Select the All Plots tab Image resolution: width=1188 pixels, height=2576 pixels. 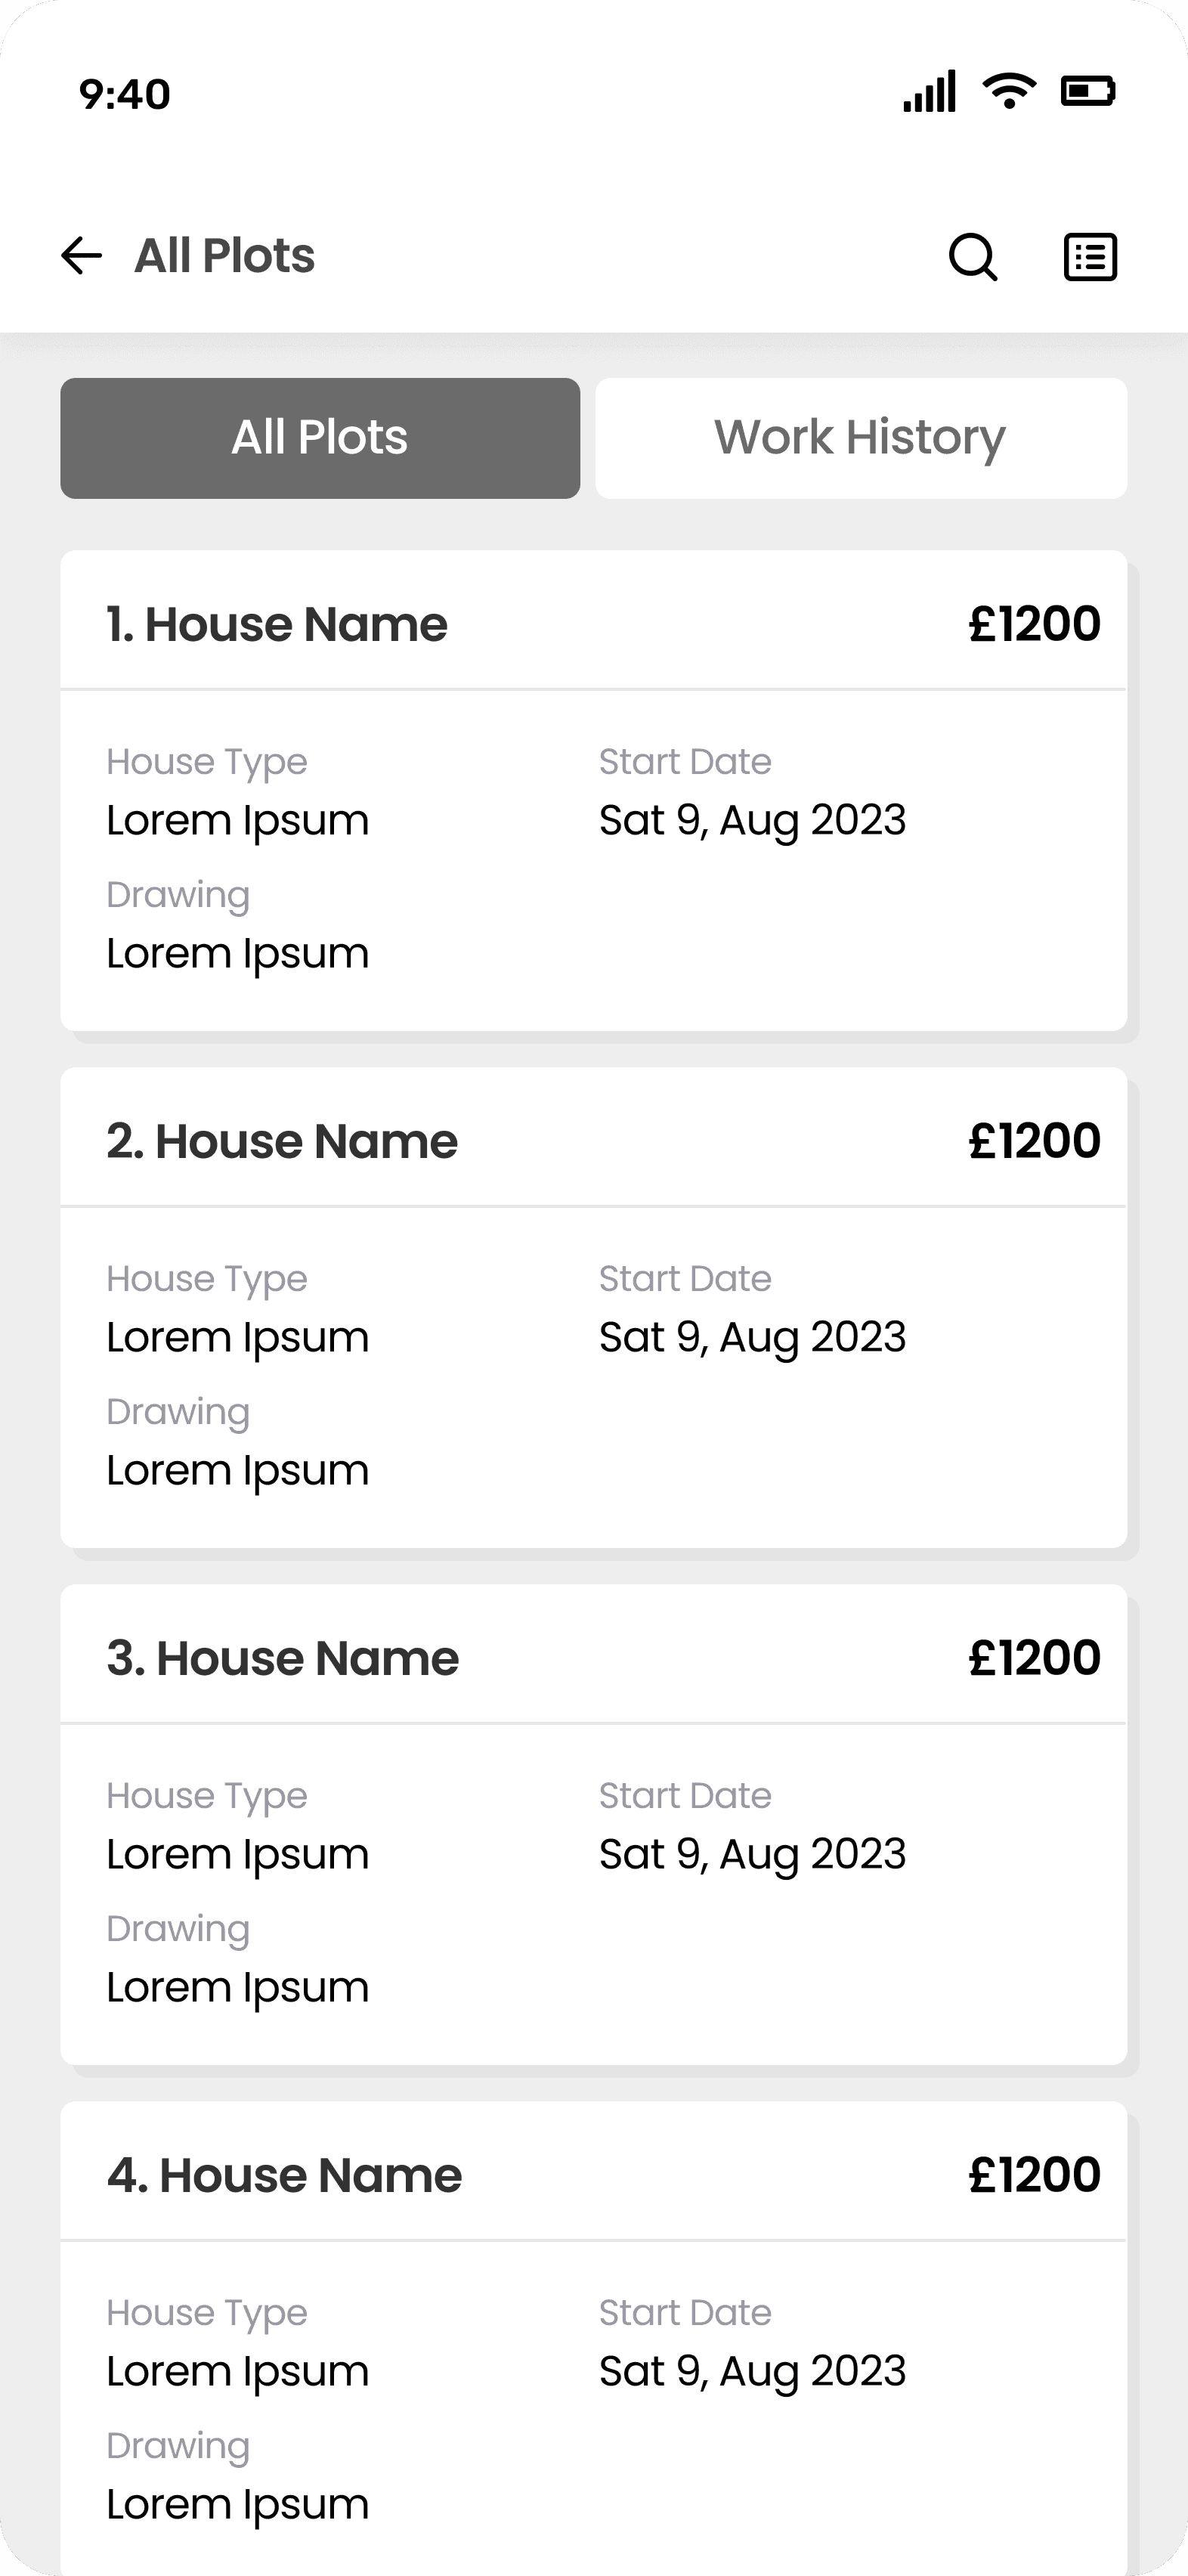pyautogui.click(x=320, y=438)
